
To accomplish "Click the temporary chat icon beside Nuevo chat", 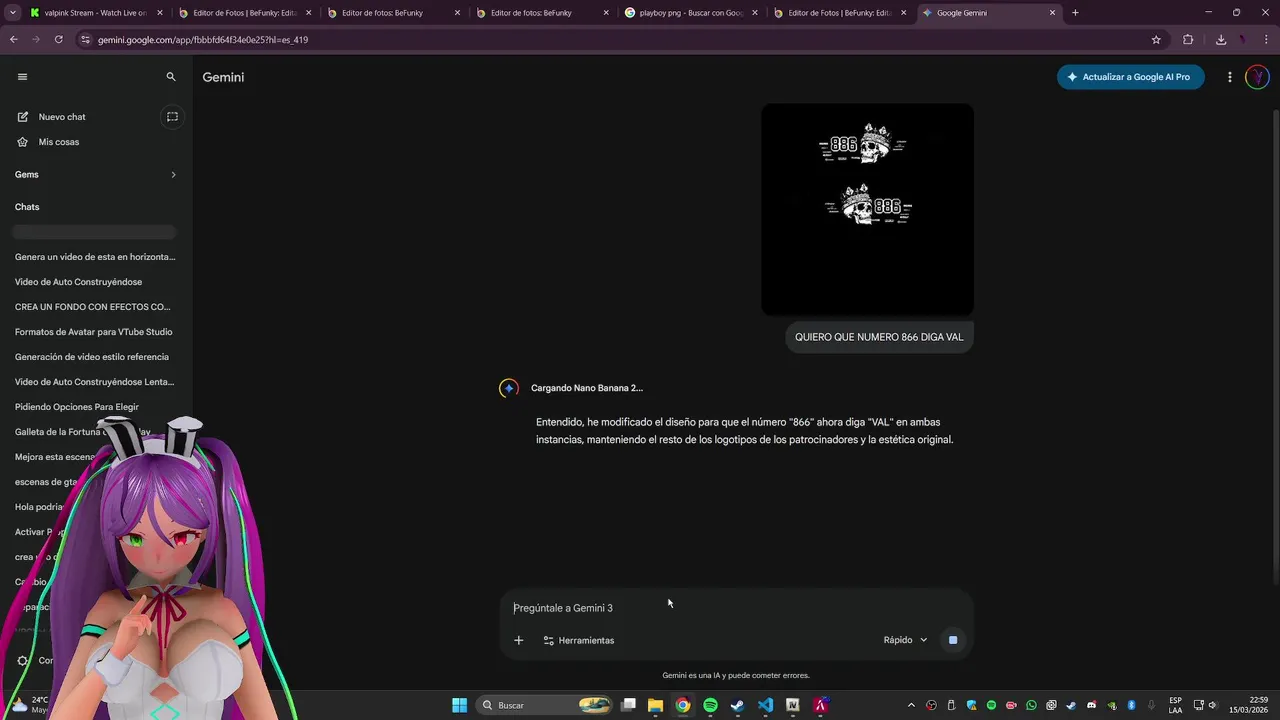I will pyautogui.click(x=172, y=117).
